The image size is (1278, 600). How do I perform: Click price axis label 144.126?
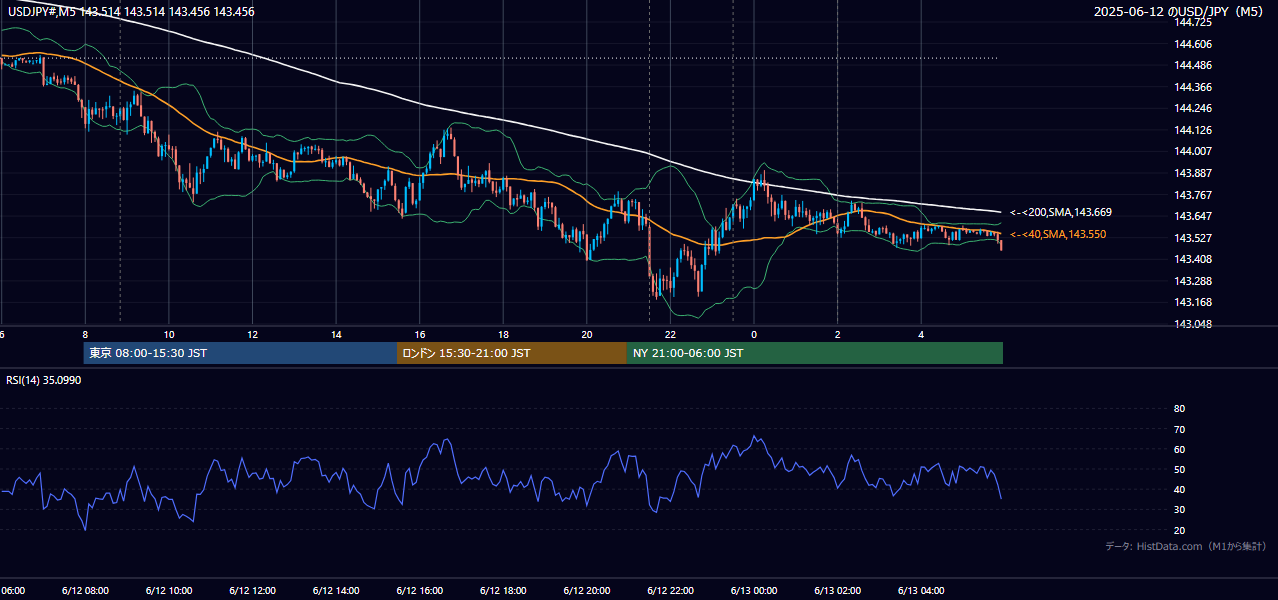pos(1194,130)
